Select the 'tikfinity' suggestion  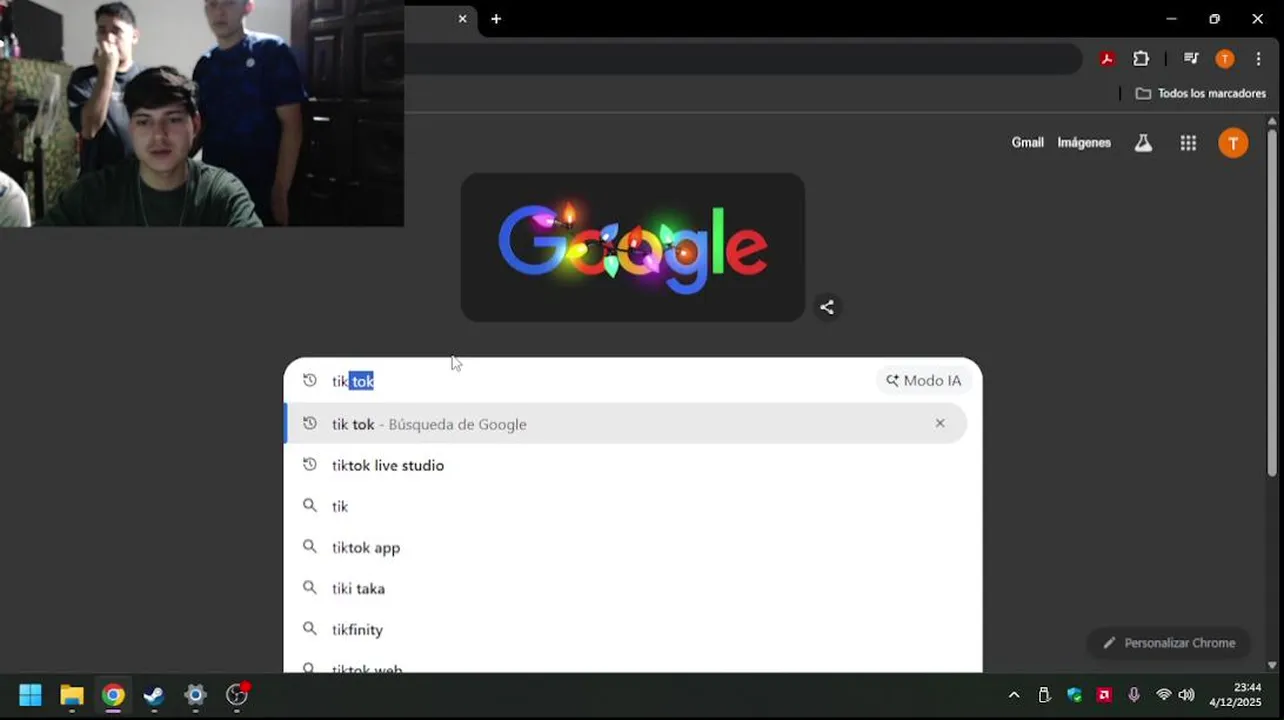[x=626, y=629]
